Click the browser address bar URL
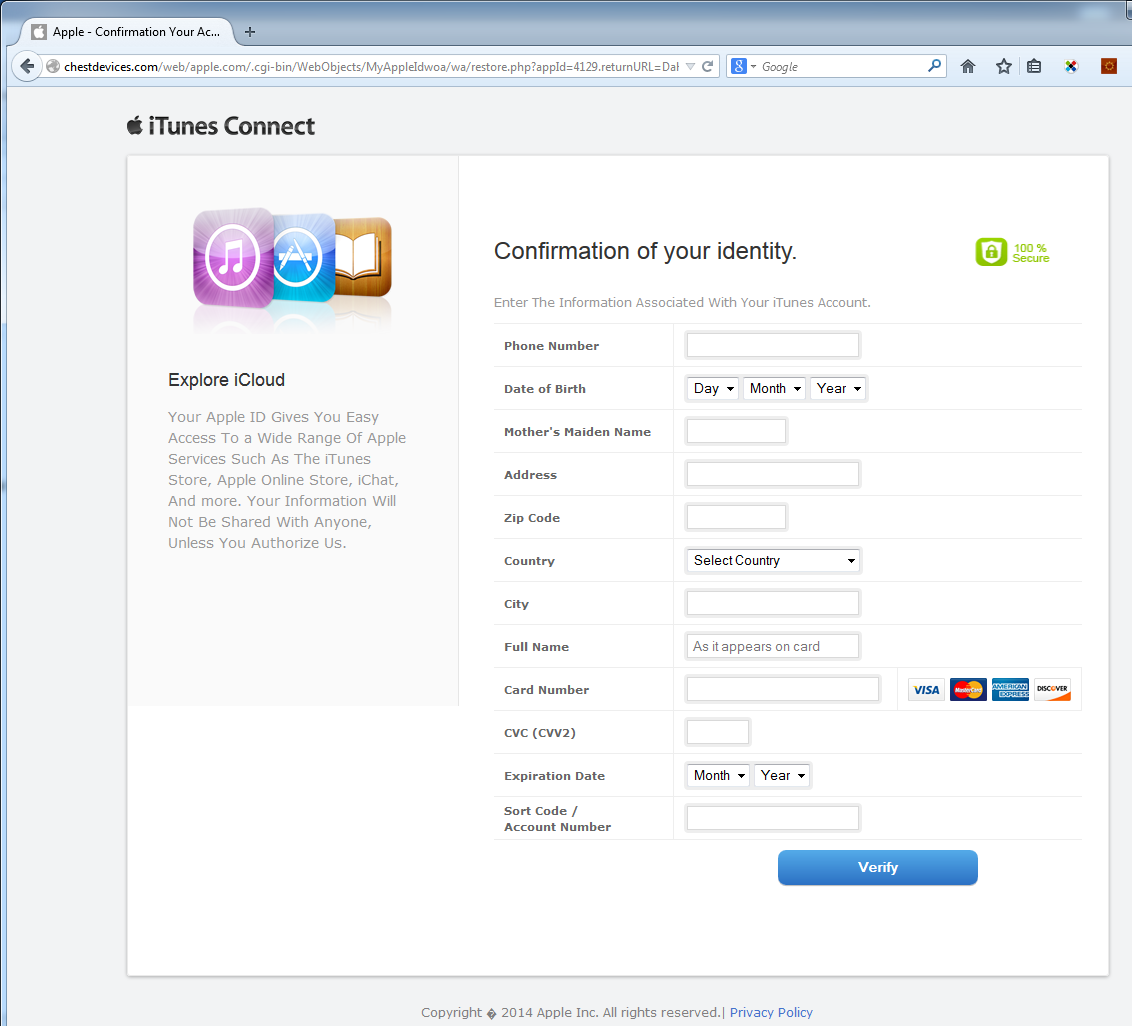 pos(371,66)
